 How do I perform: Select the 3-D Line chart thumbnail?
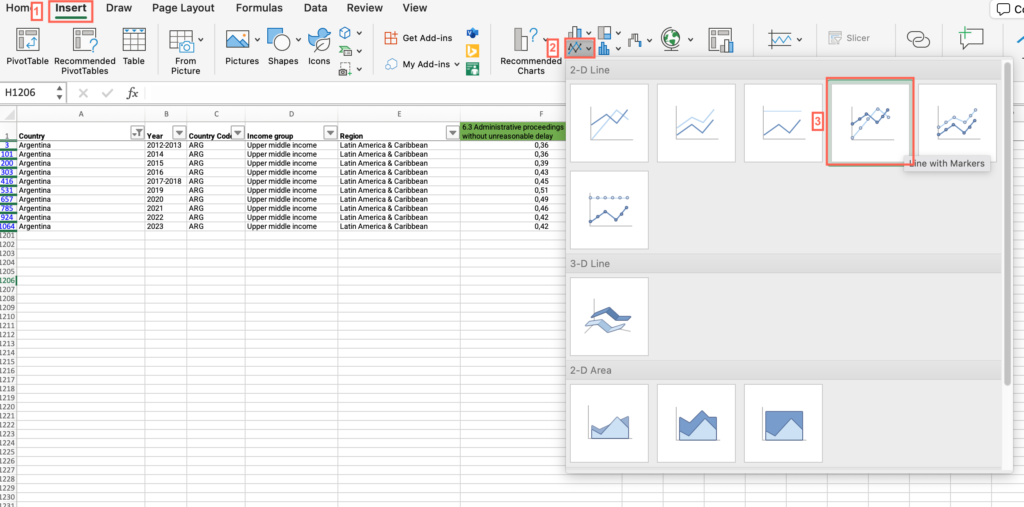(x=609, y=316)
